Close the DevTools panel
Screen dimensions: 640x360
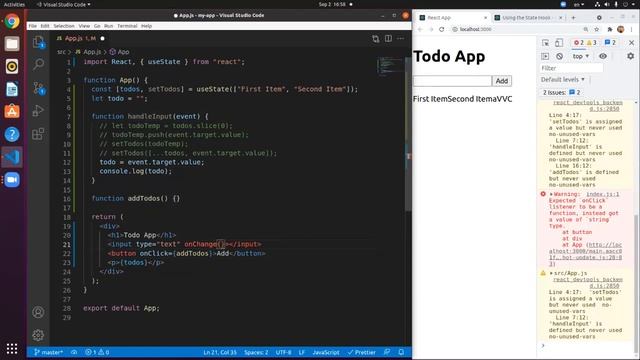click(x=631, y=43)
